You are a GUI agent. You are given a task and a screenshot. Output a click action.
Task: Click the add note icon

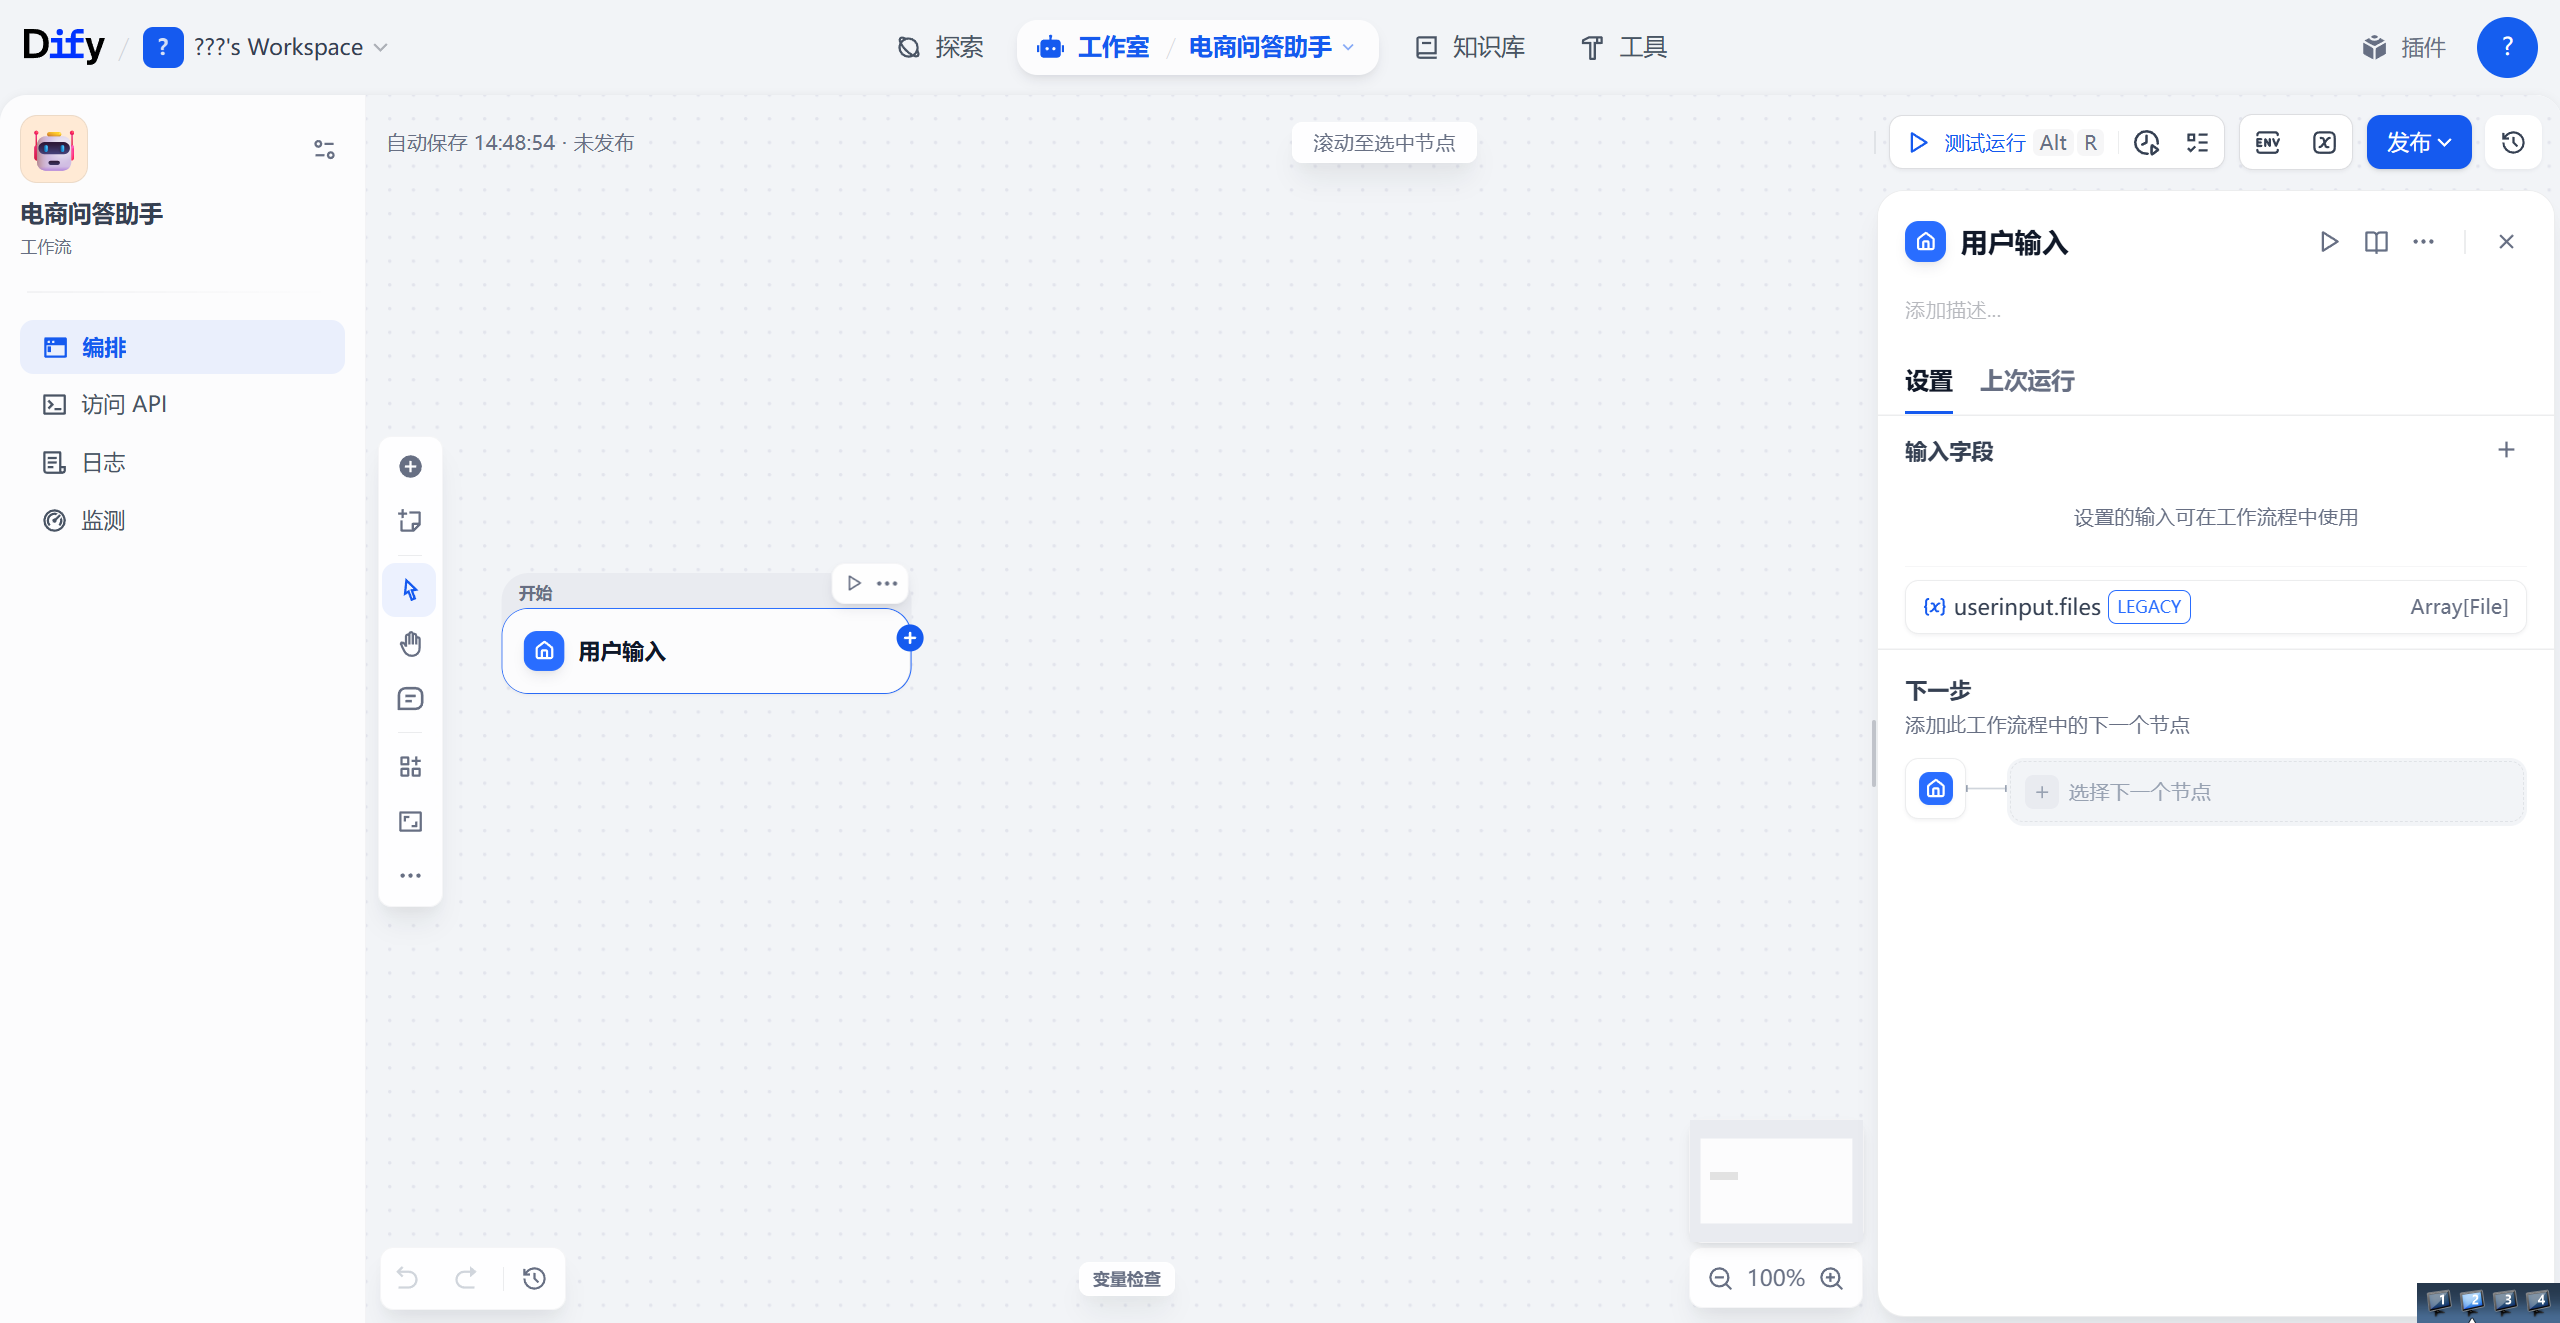click(410, 521)
